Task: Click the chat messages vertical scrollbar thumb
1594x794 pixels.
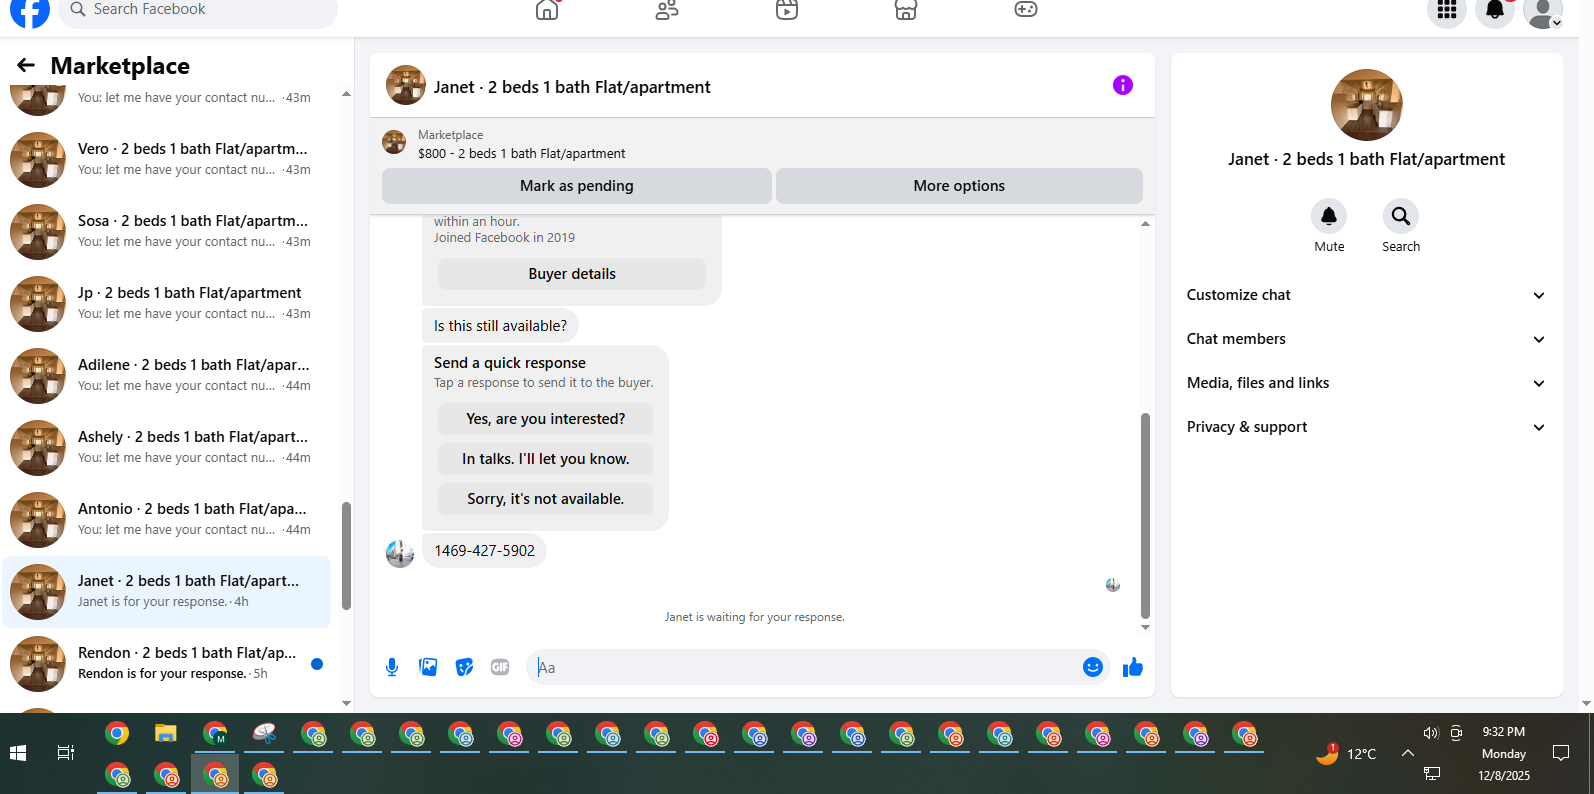Action: (x=1145, y=516)
